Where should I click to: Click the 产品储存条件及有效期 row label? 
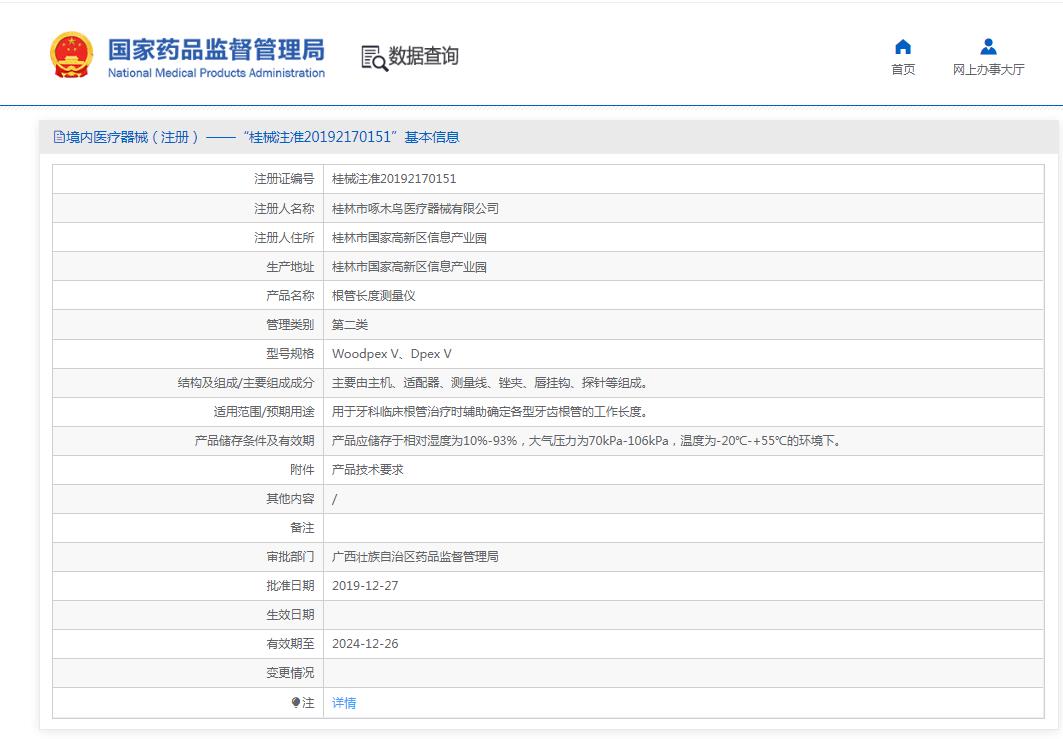click(x=254, y=441)
